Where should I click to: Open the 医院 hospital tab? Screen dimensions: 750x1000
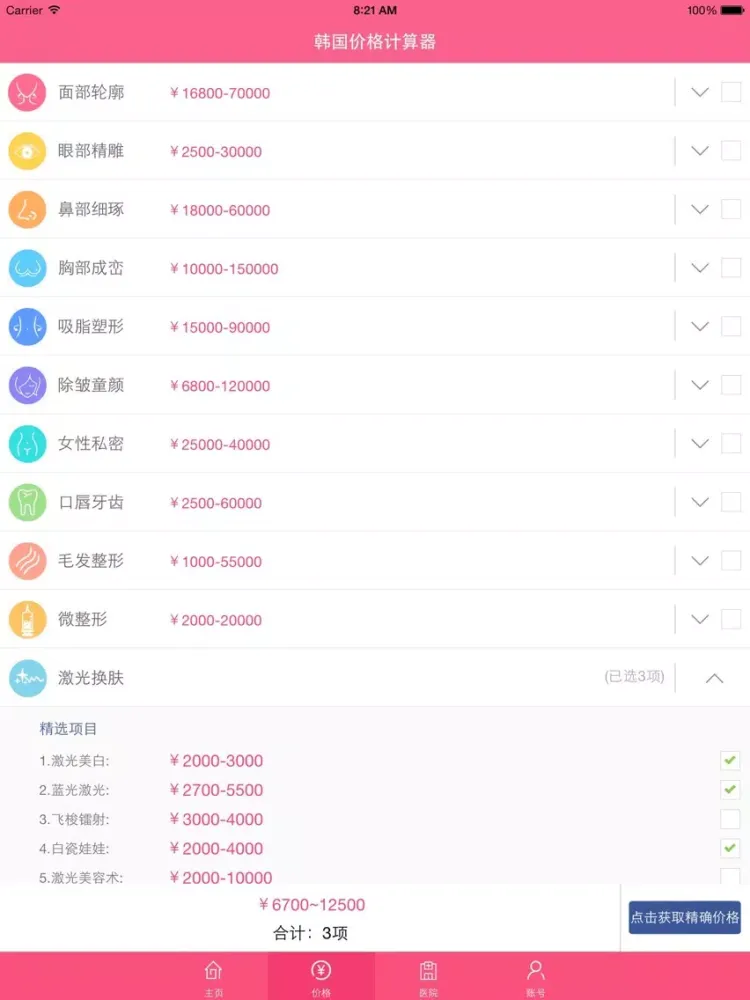click(x=429, y=978)
